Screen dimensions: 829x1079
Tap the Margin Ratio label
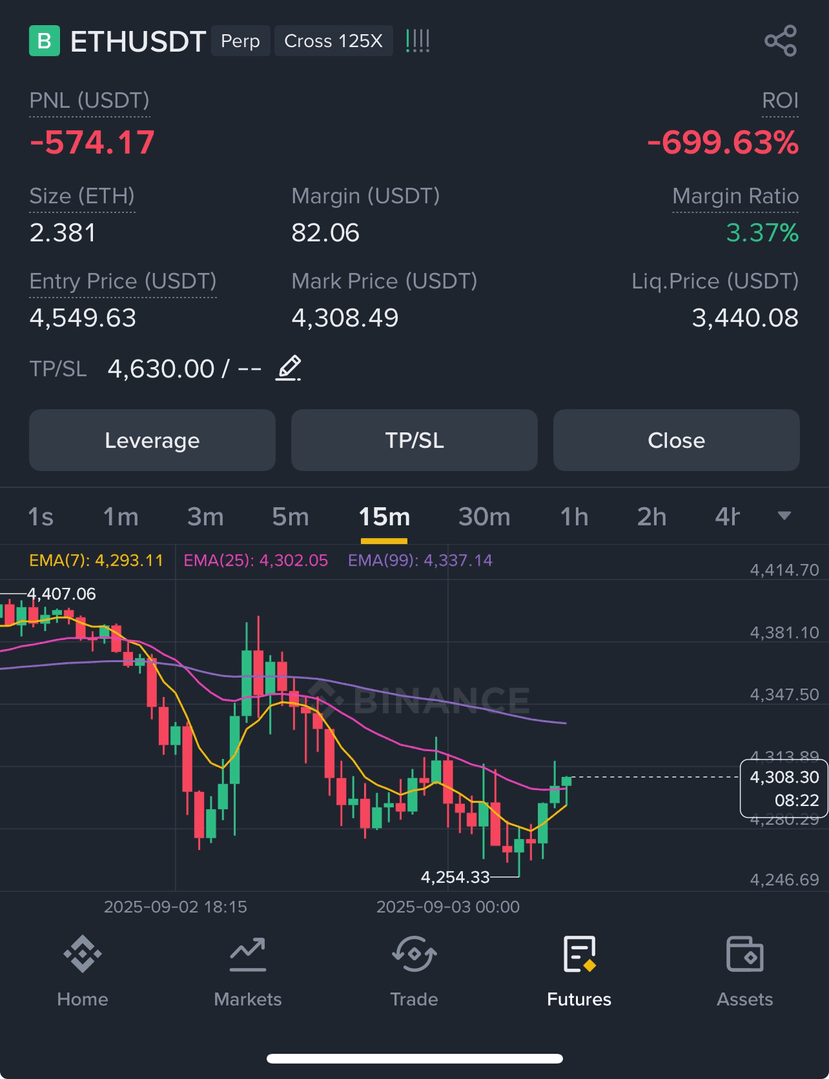point(735,196)
